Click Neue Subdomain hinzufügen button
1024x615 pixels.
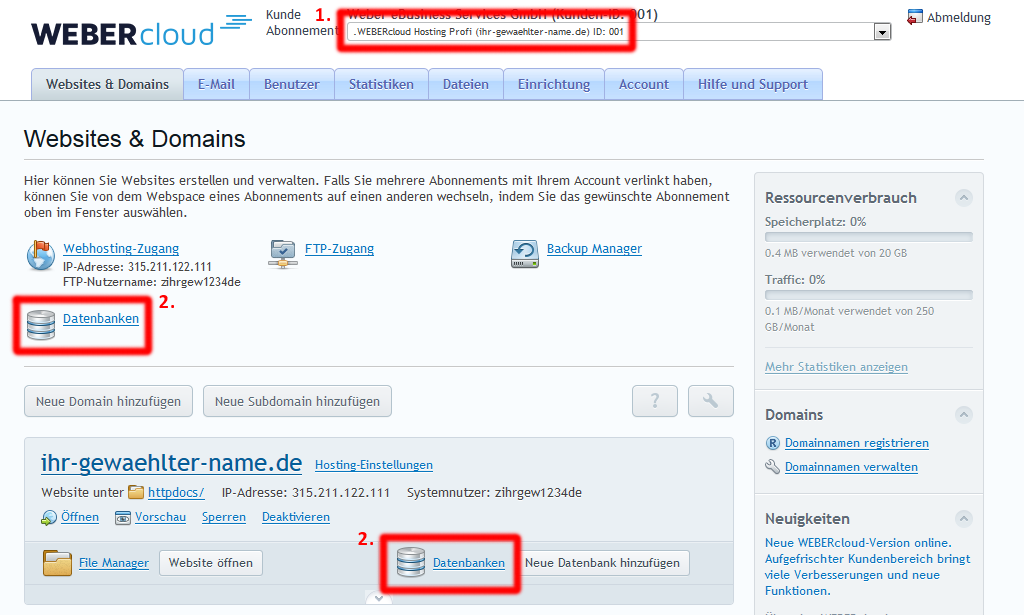point(297,401)
